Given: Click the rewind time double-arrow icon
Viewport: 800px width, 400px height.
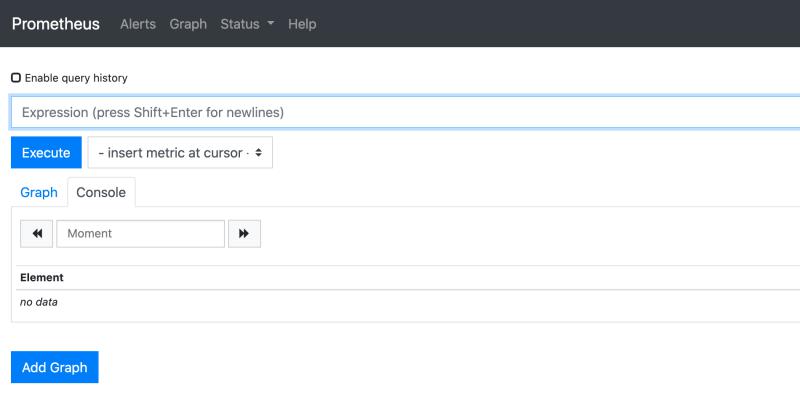Looking at the screenshot, I should (x=37, y=234).
